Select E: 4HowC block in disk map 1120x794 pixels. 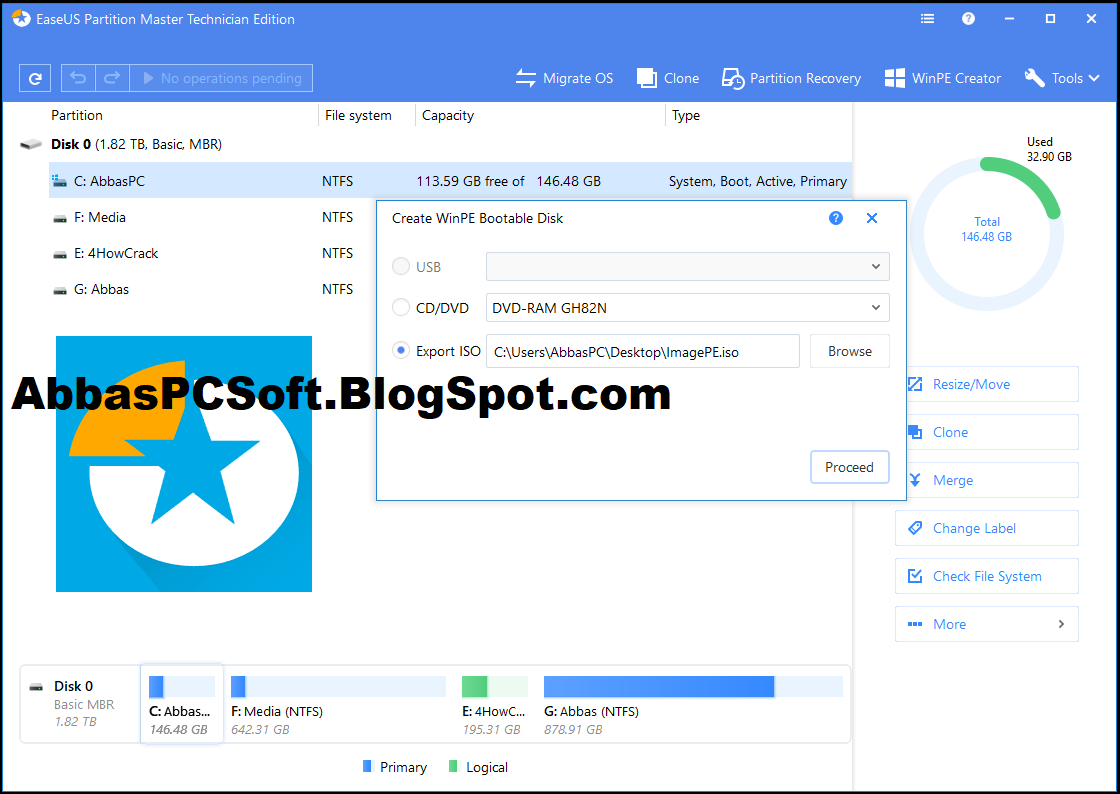(494, 704)
